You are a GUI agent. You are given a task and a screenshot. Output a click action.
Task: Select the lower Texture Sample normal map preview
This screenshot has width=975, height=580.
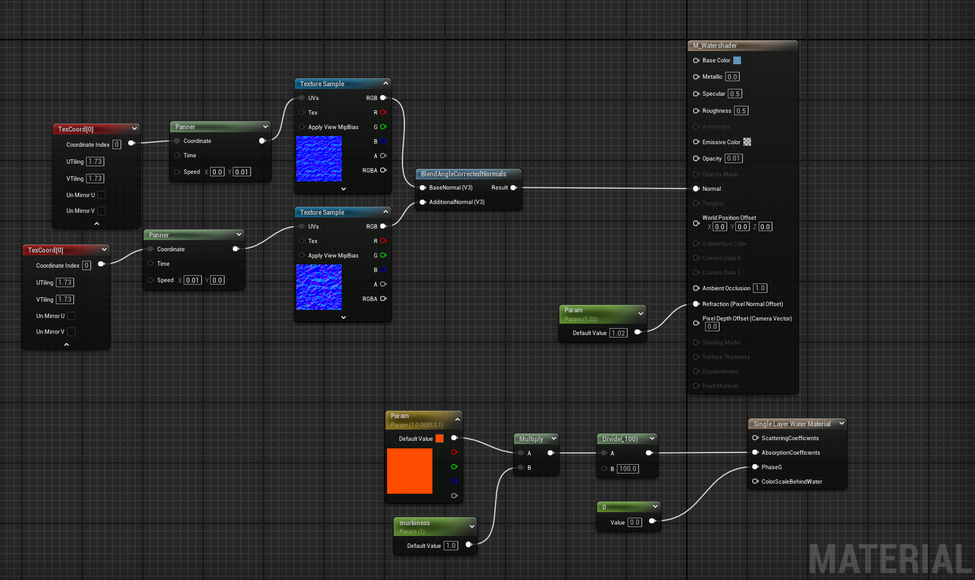pos(319,287)
